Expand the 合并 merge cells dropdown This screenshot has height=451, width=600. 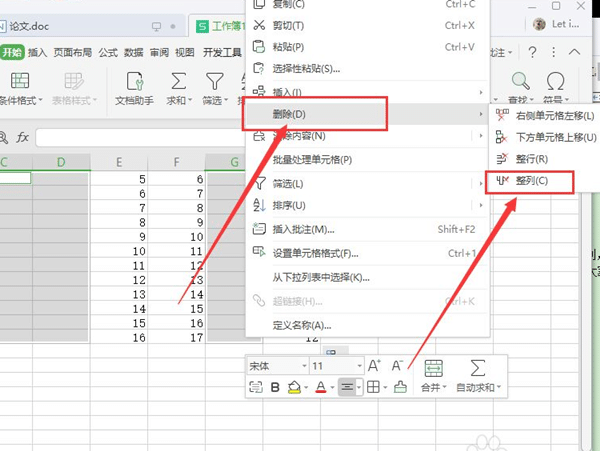(445, 388)
